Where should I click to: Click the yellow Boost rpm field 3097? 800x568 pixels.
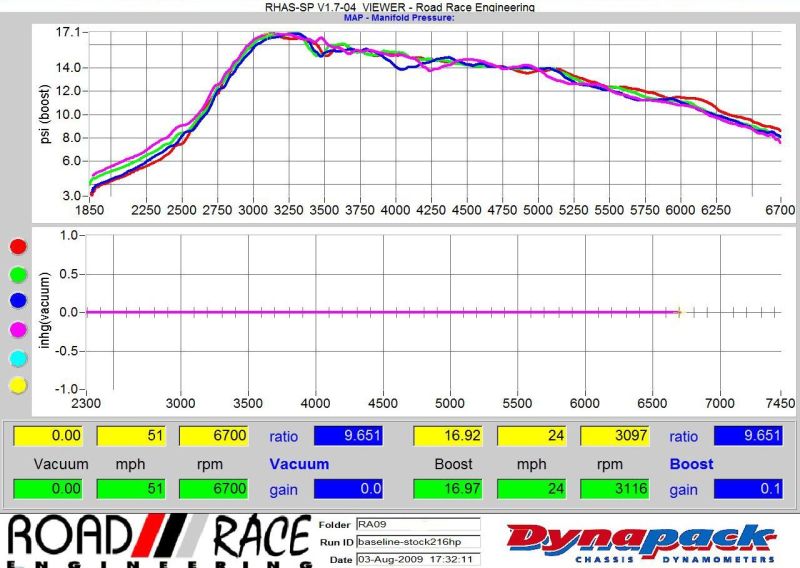pos(614,436)
